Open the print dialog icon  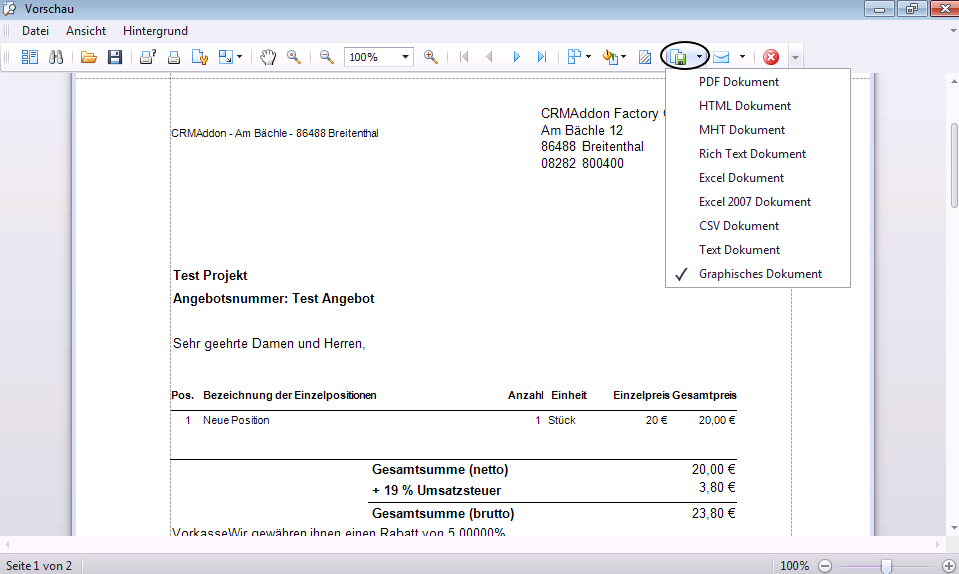(147, 57)
